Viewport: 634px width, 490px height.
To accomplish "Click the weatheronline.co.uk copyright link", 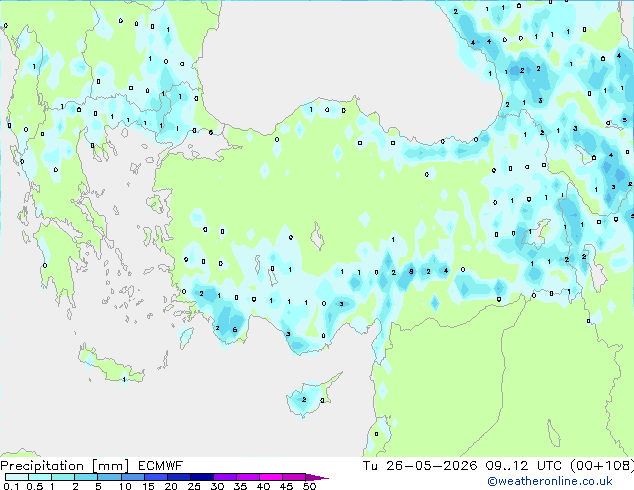I will click(x=550, y=481).
